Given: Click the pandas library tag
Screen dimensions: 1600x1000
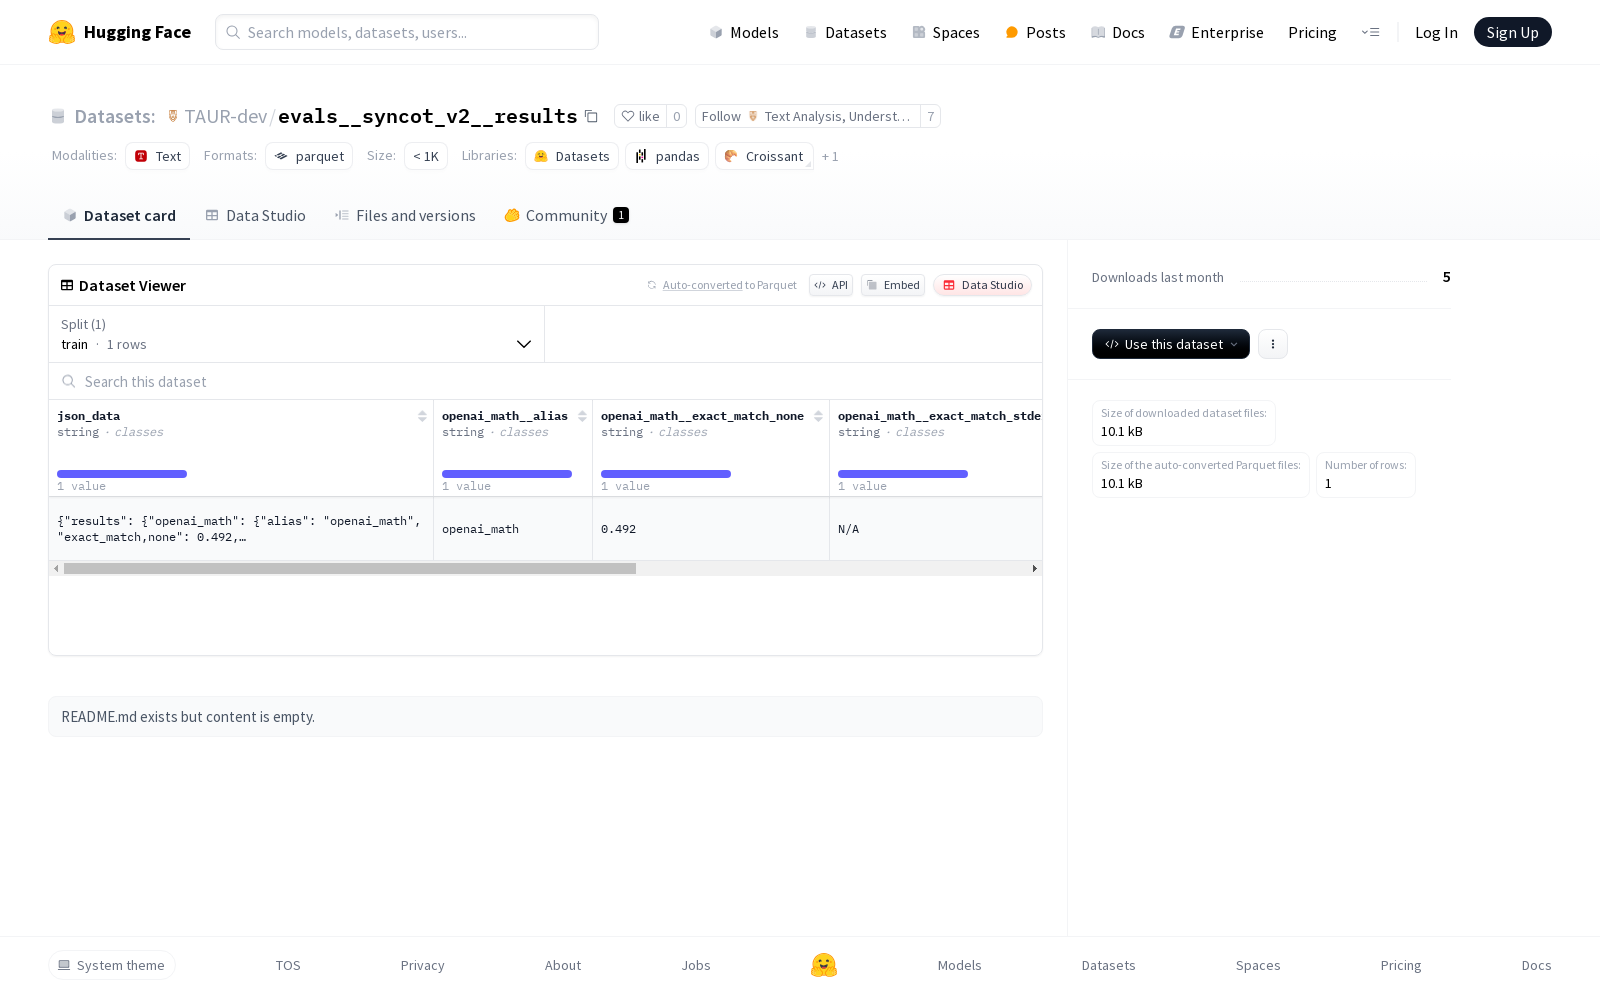Looking at the screenshot, I should point(667,156).
